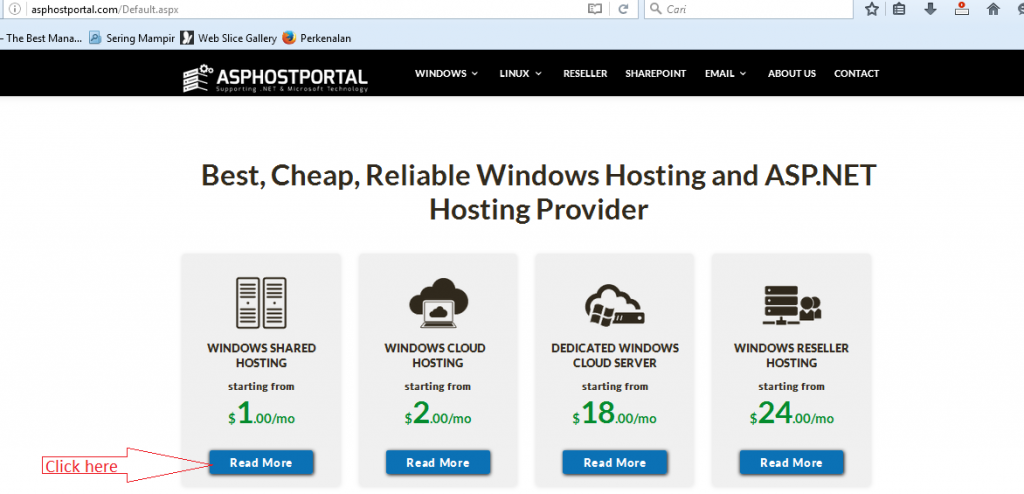
Task: Click the Windows Shared Hosting server icon
Action: point(261,303)
